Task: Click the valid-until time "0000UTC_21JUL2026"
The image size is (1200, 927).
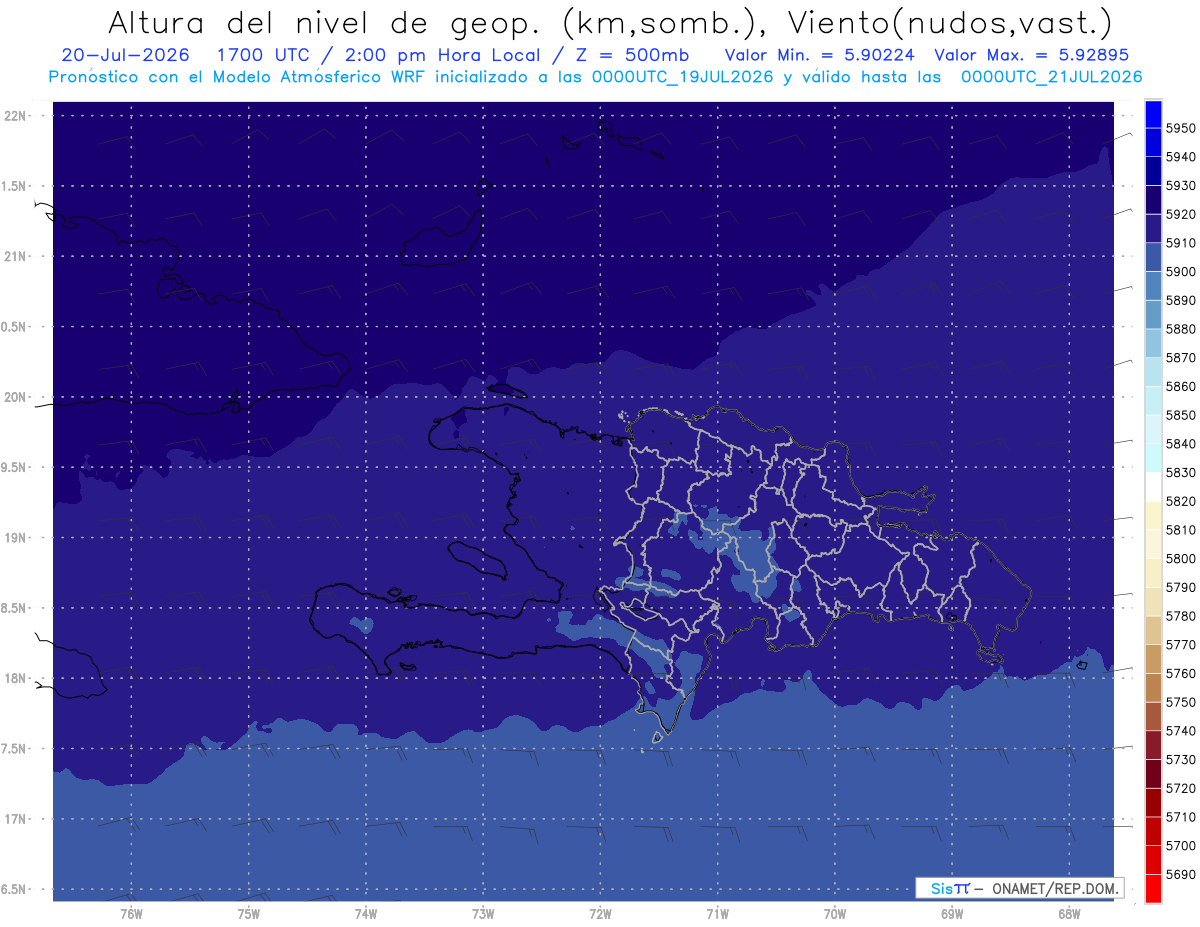Action: (1051, 77)
